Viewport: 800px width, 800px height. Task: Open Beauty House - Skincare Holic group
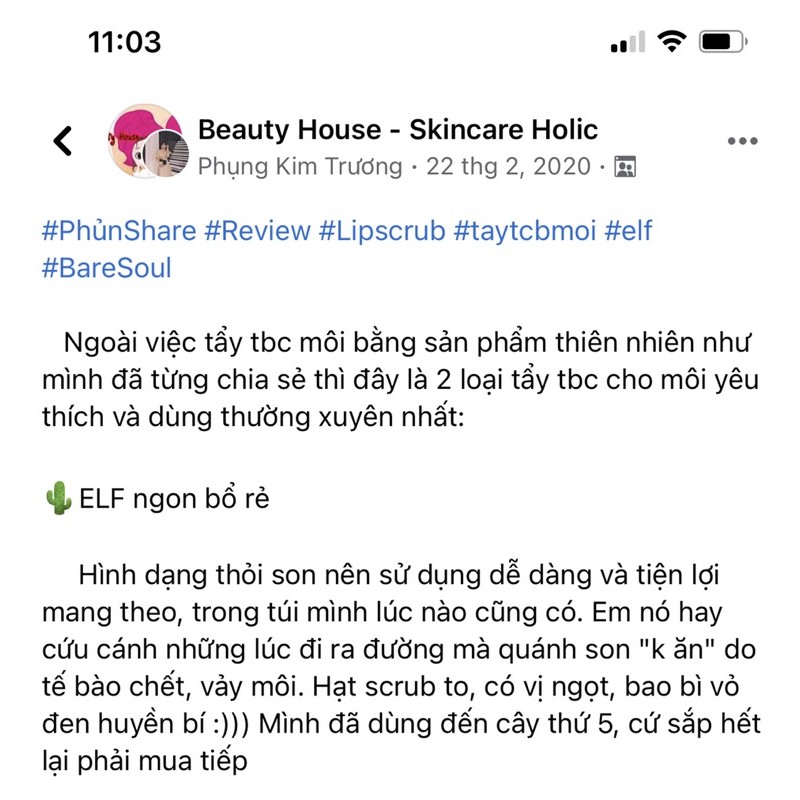pos(397,129)
